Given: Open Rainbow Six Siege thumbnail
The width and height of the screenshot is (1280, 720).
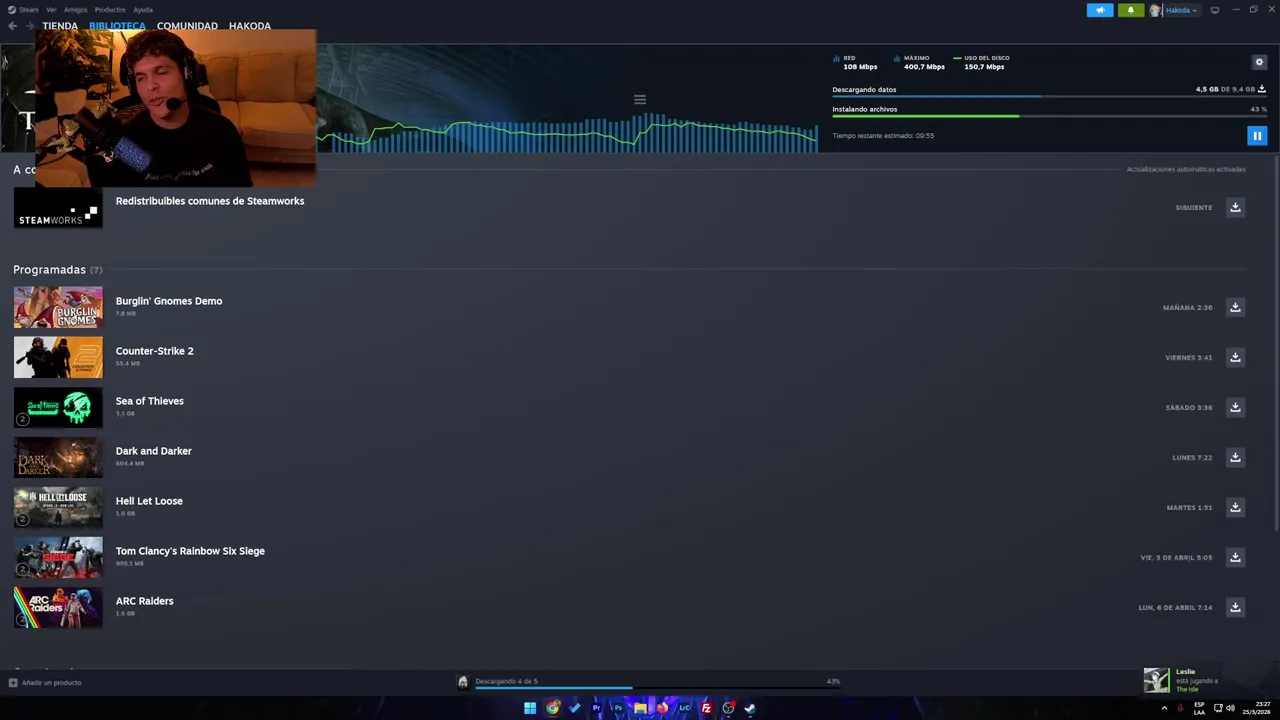Looking at the screenshot, I should point(58,557).
